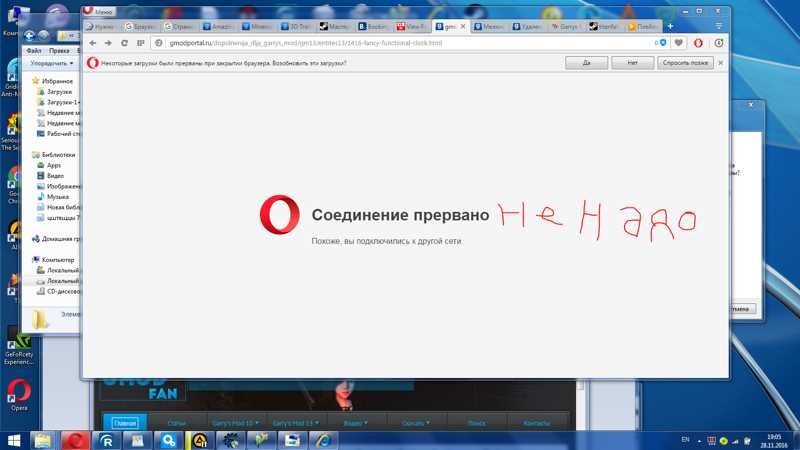800x450 pixels.
Task: Open Загрузки folder in Explorer sidebar
Action: (x=55, y=92)
